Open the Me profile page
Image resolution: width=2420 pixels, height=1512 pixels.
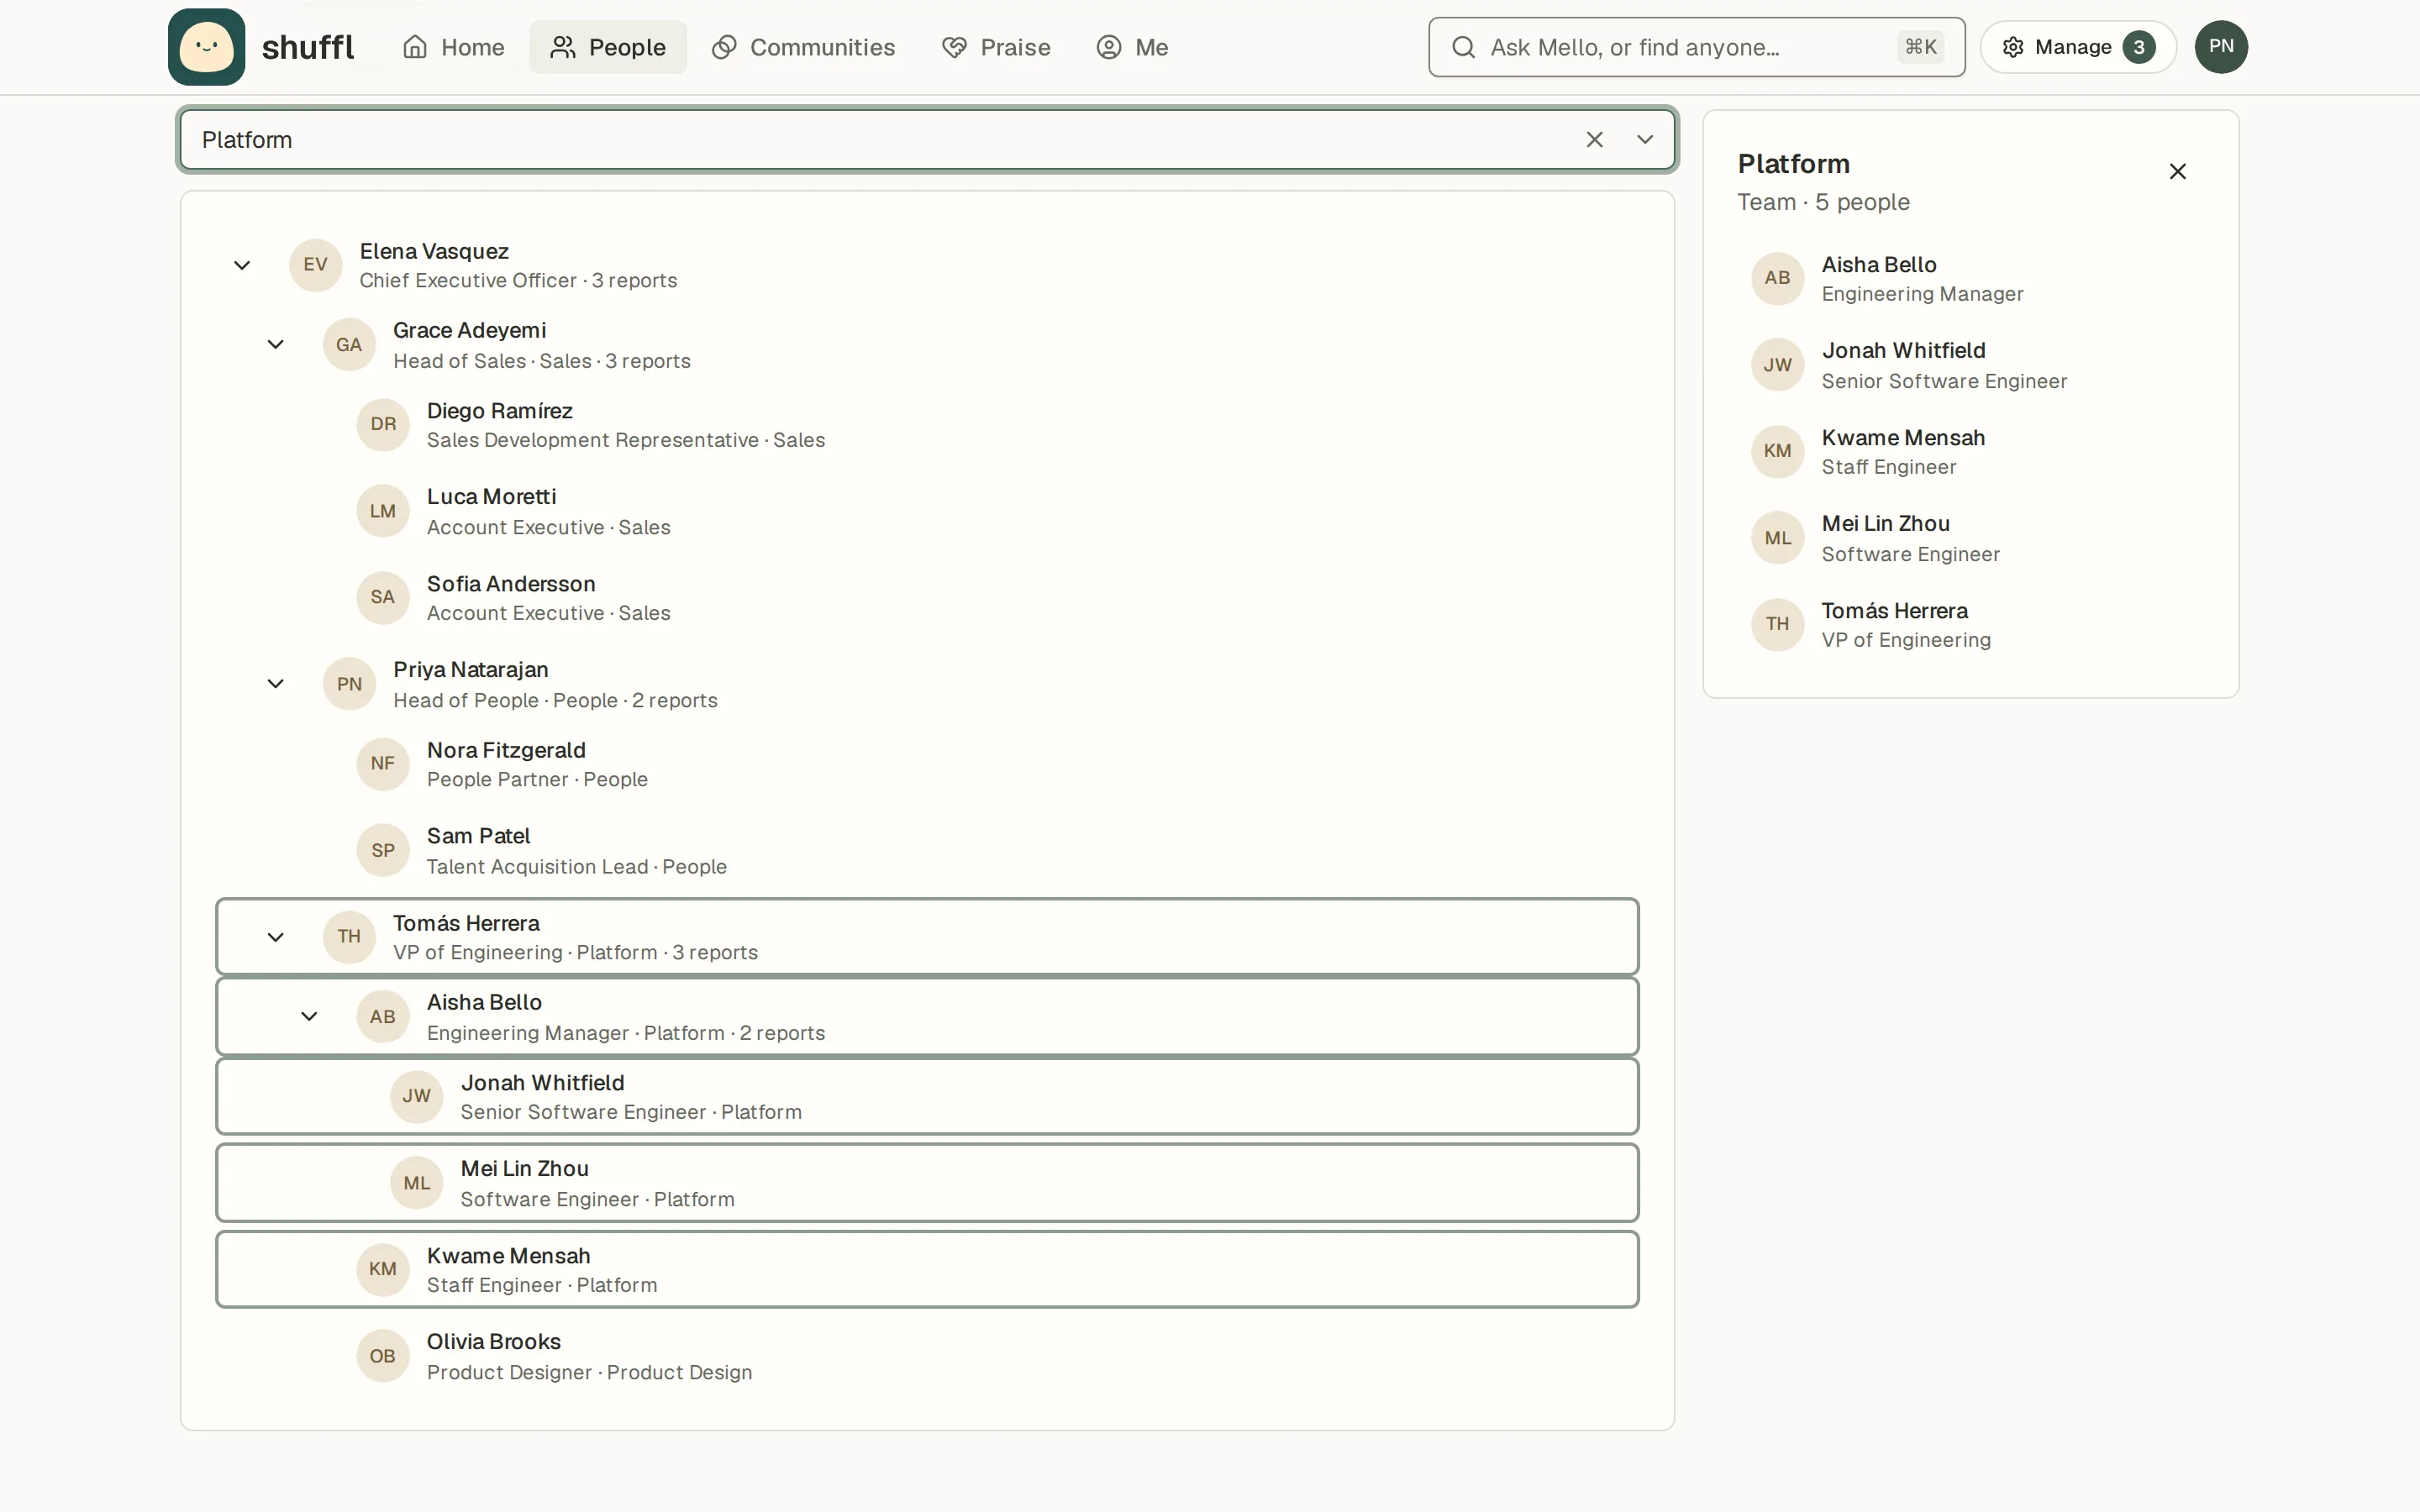tap(1132, 47)
